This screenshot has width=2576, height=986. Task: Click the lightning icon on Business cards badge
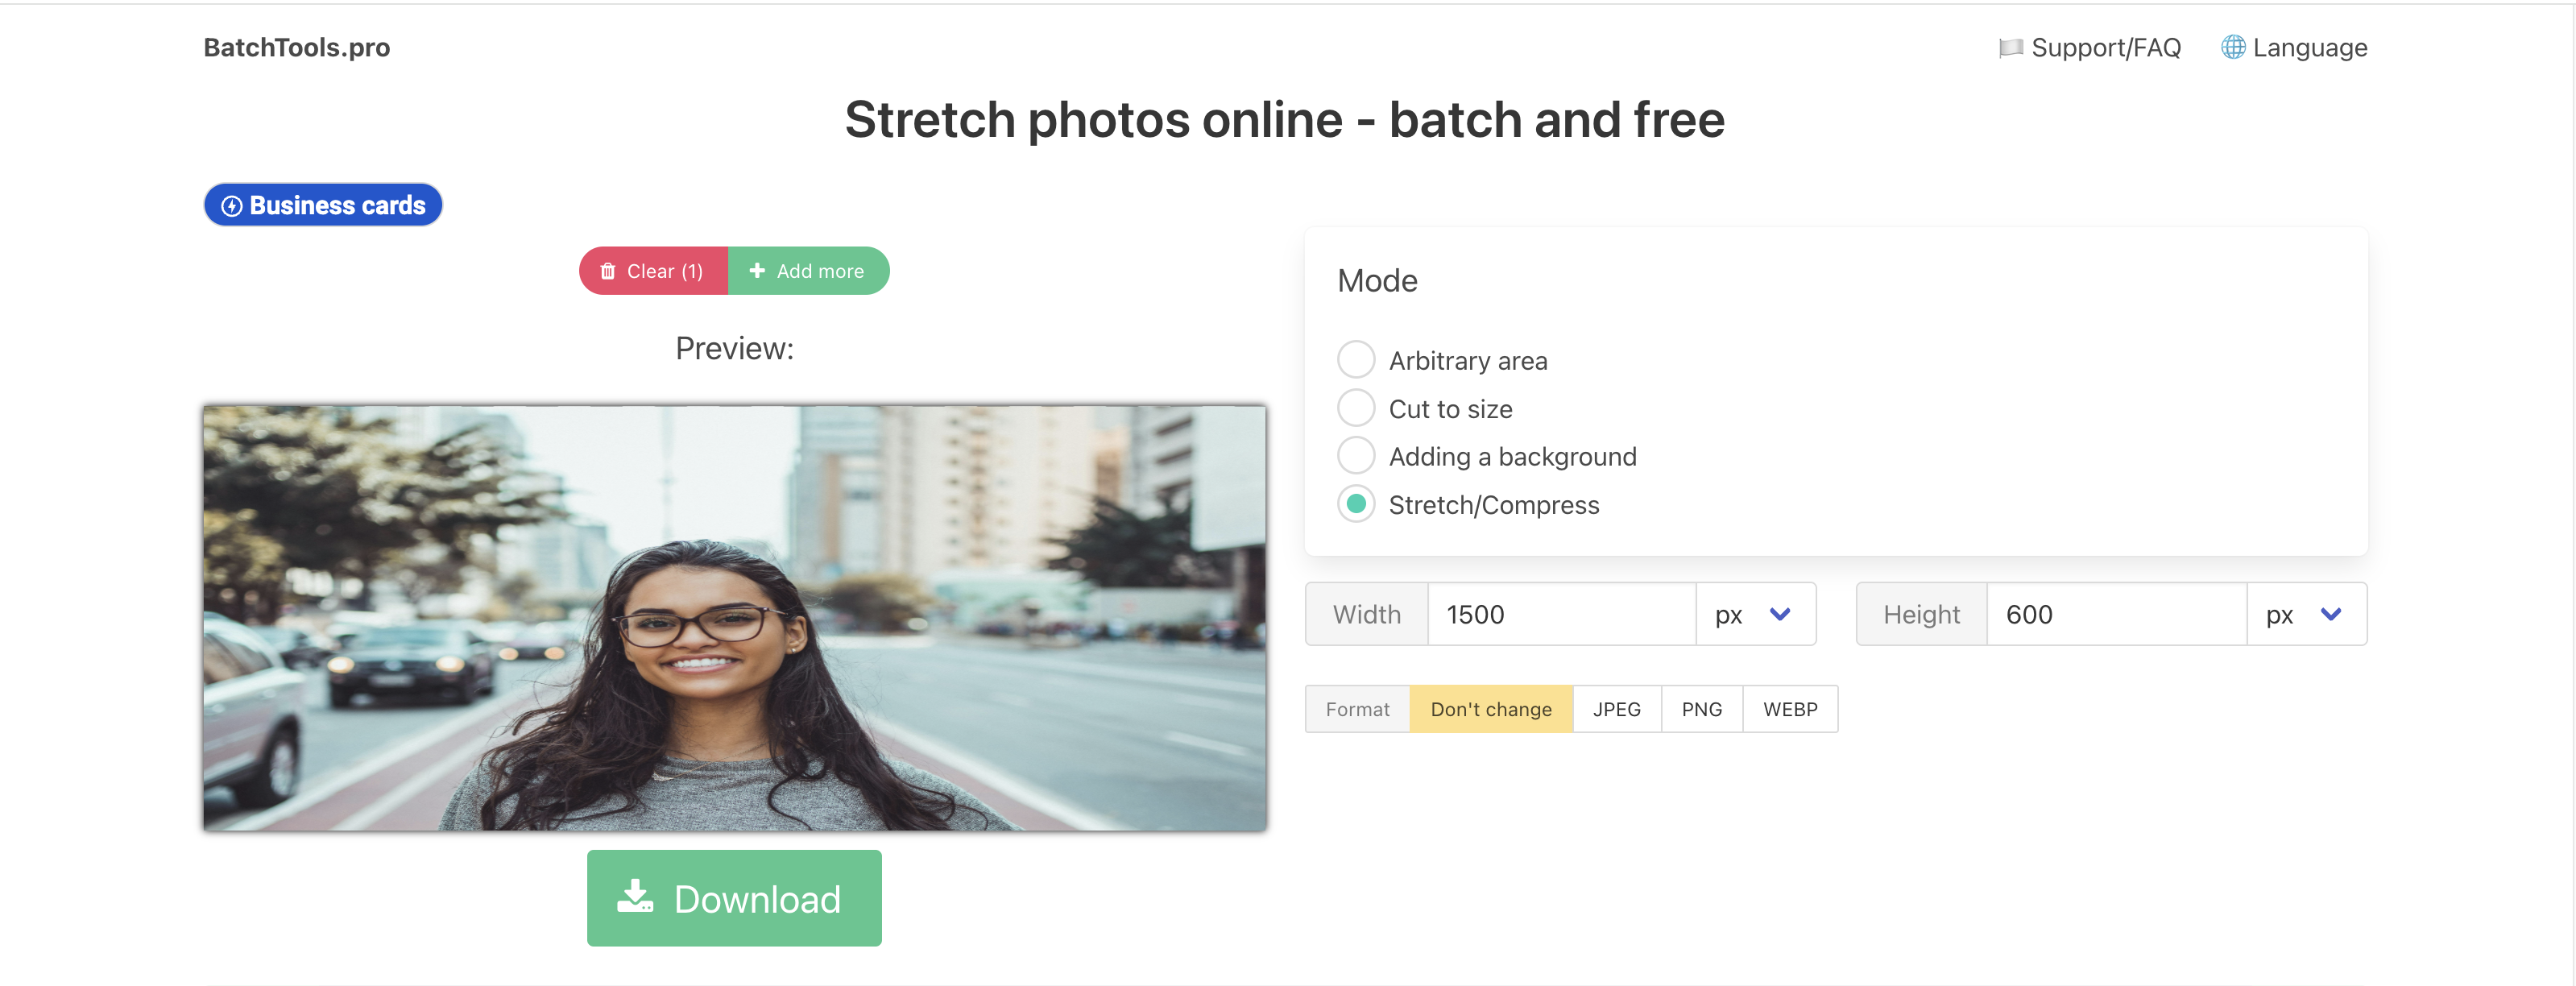click(x=231, y=205)
